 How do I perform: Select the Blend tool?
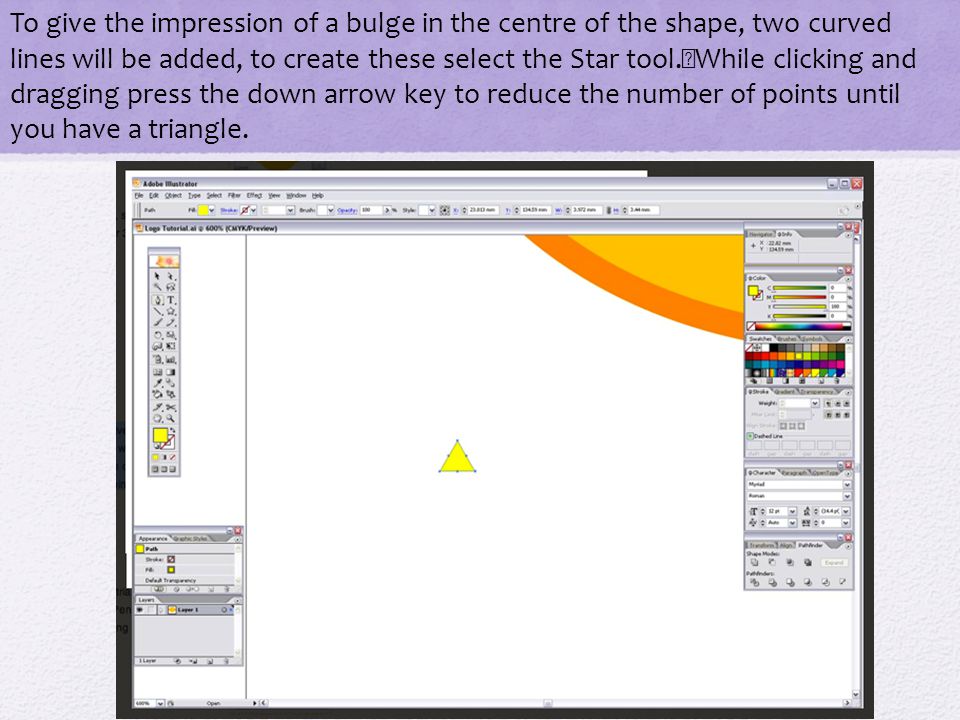point(171,383)
